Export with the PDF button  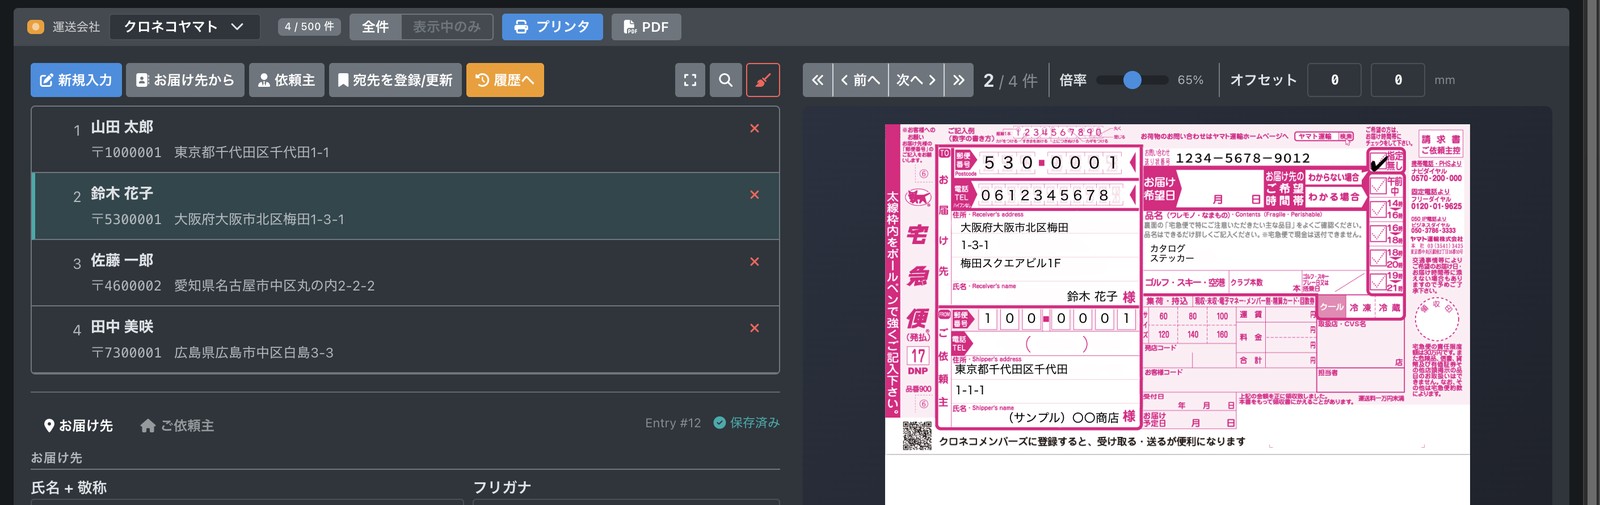click(646, 27)
